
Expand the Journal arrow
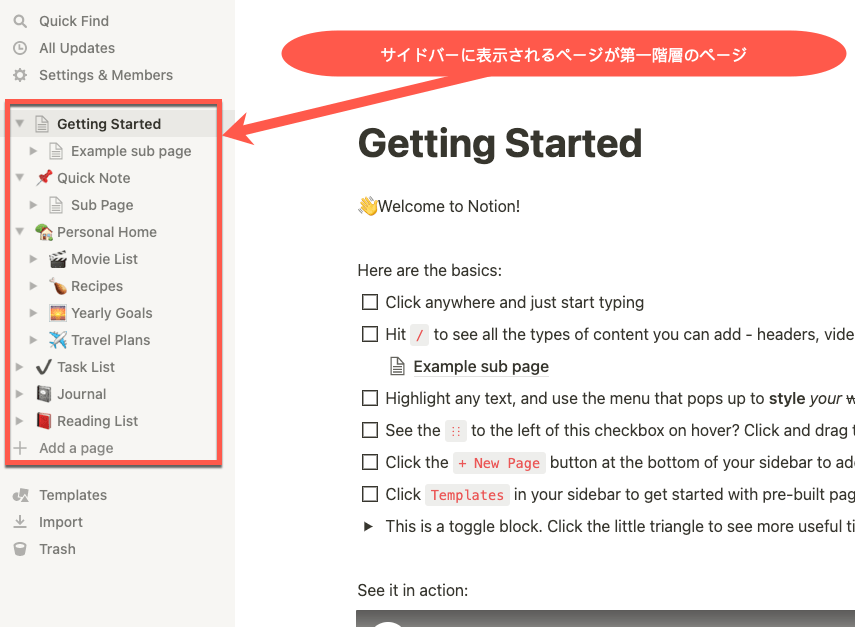pos(20,394)
